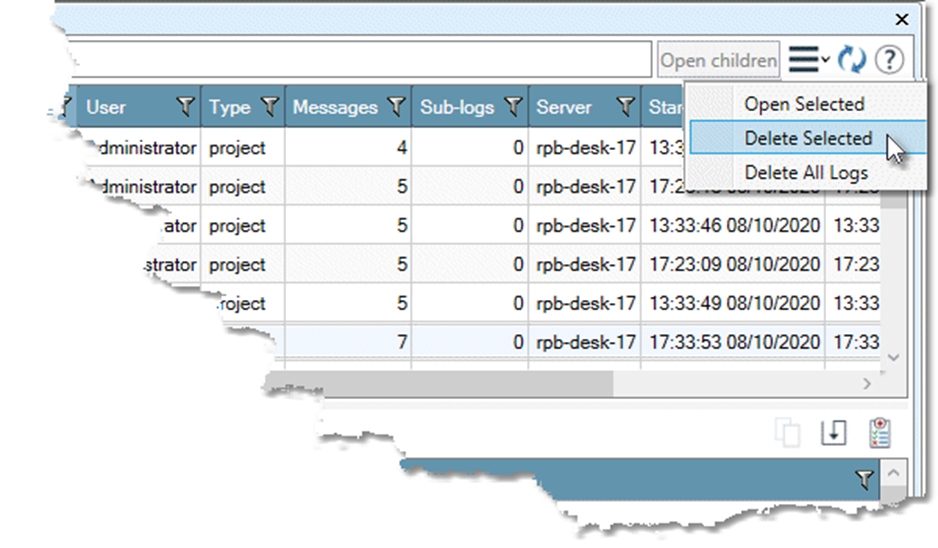The width and height of the screenshot is (938, 548).
Task: Click the search input field at top
Action: pyautogui.click(x=350, y=60)
